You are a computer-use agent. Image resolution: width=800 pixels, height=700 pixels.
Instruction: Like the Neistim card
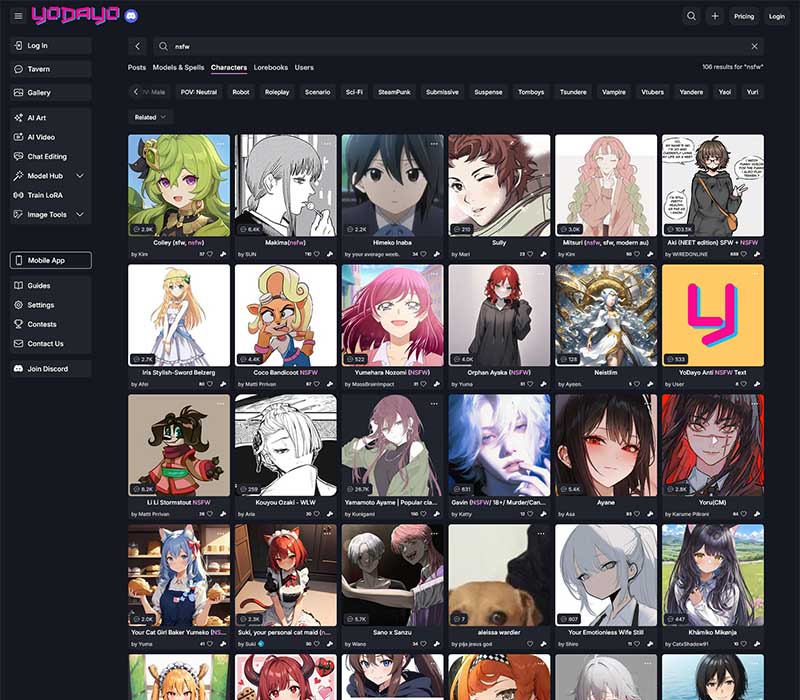click(637, 384)
